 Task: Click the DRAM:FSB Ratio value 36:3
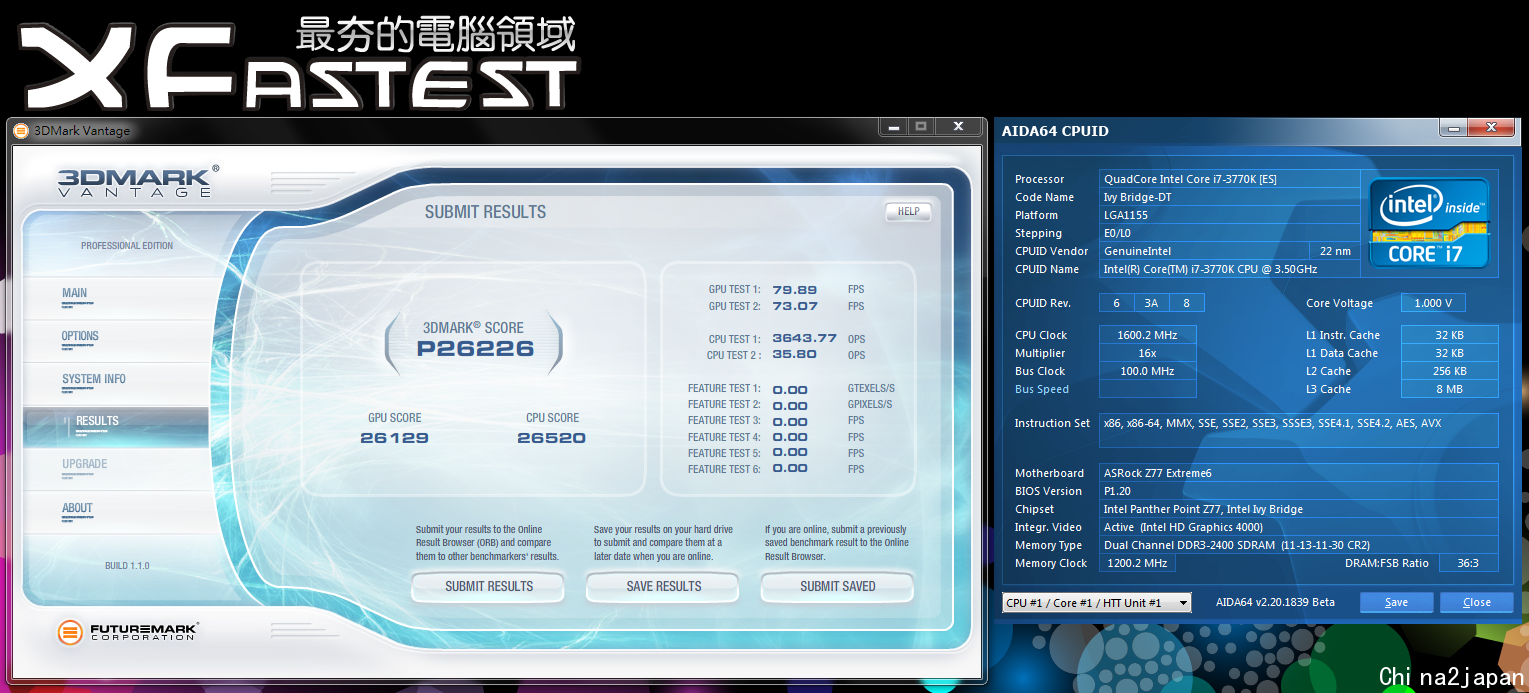pos(1468,563)
